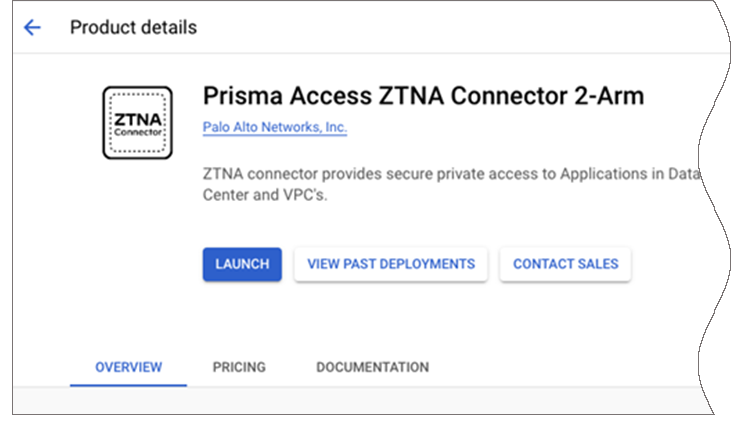
Task: Click the ZTNA Connector product logo
Action: [137, 122]
